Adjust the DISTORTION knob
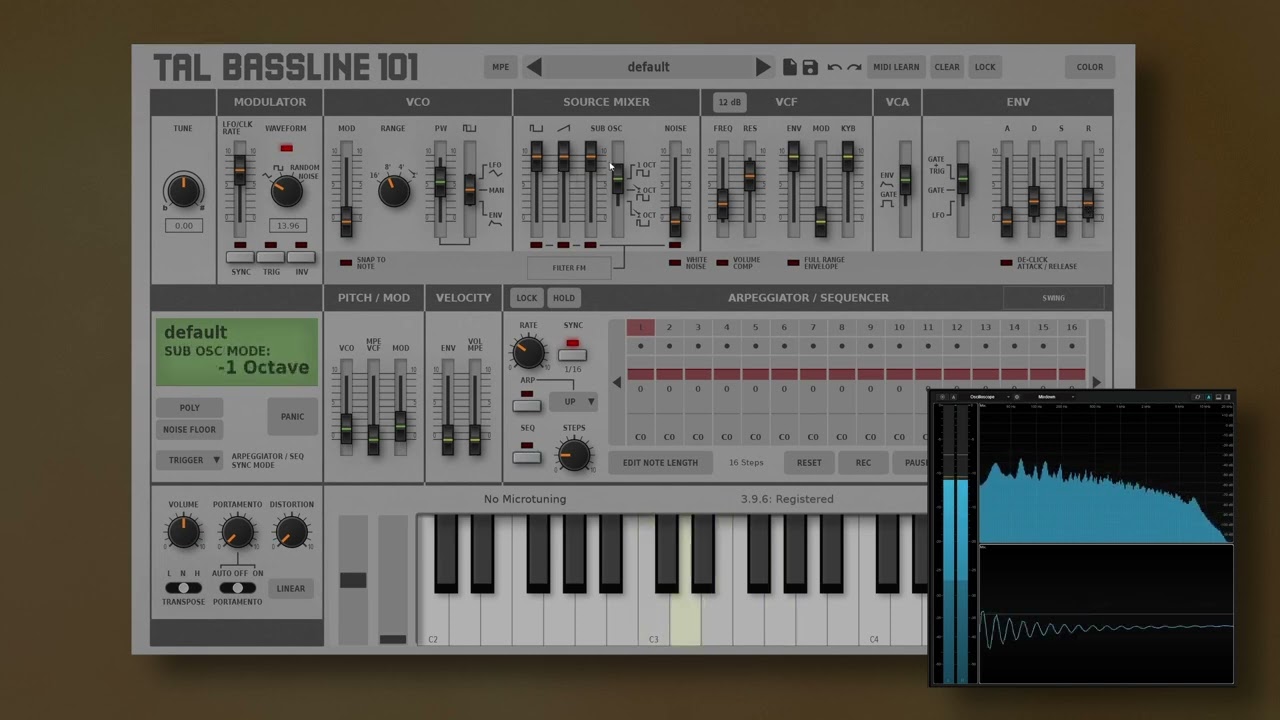The width and height of the screenshot is (1280, 720). pyautogui.click(x=291, y=531)
